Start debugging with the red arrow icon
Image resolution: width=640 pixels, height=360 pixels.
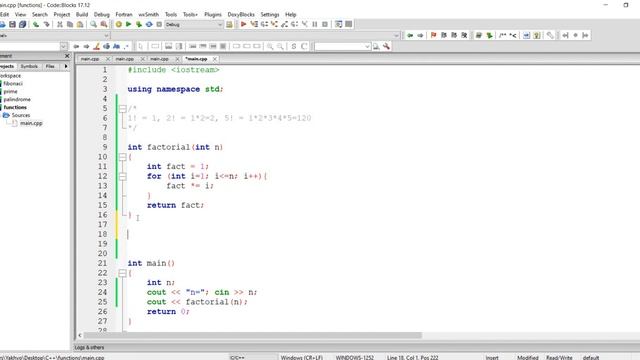243,24
